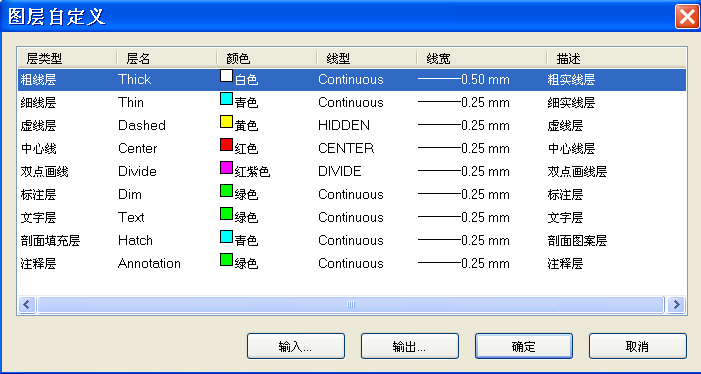Click the 输入... import button

[x=296, y=346]
